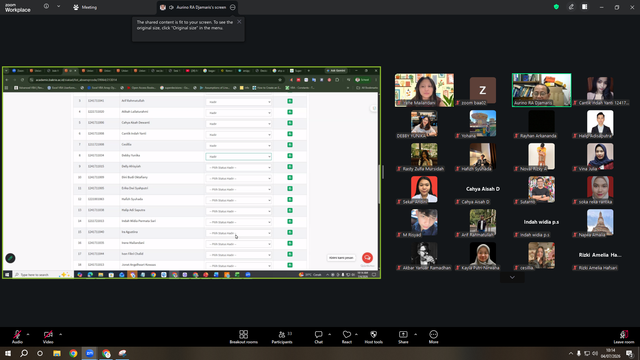Click Rayhan Arkananda black tile
The image size is (640, 360).
click(x=542, y=123)
